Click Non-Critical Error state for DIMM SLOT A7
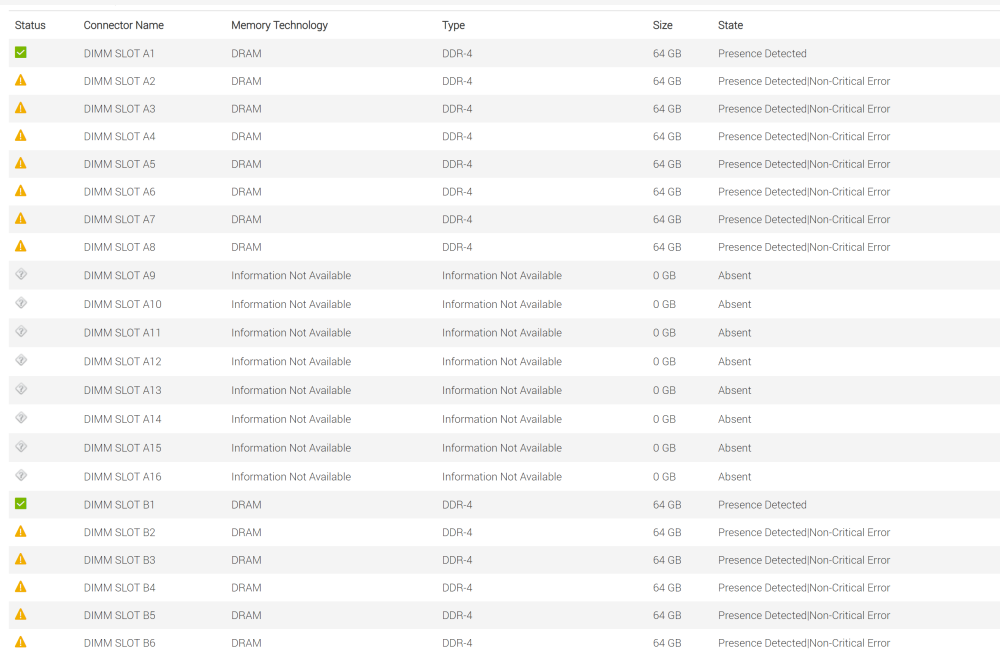 (x=849, y=219)
